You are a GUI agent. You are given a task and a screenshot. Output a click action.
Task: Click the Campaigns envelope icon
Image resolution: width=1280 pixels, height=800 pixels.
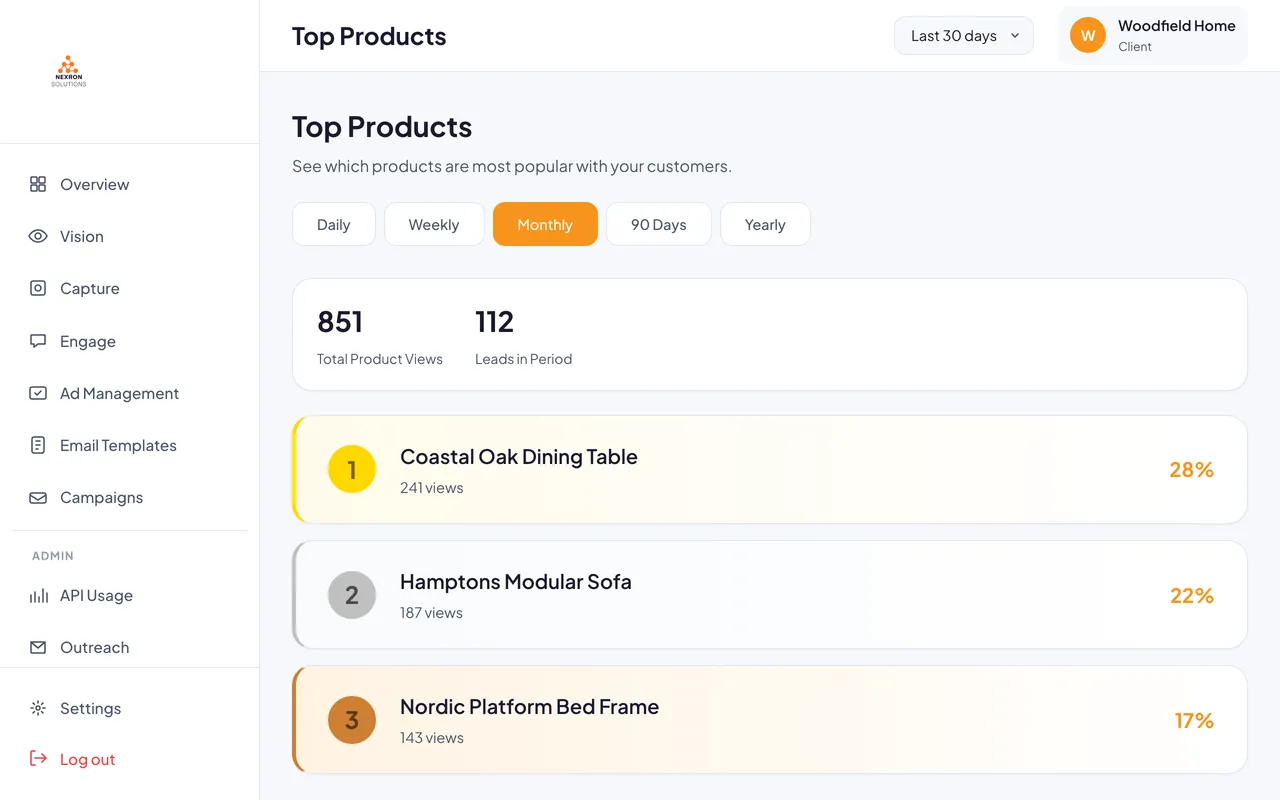click(38, 497)
